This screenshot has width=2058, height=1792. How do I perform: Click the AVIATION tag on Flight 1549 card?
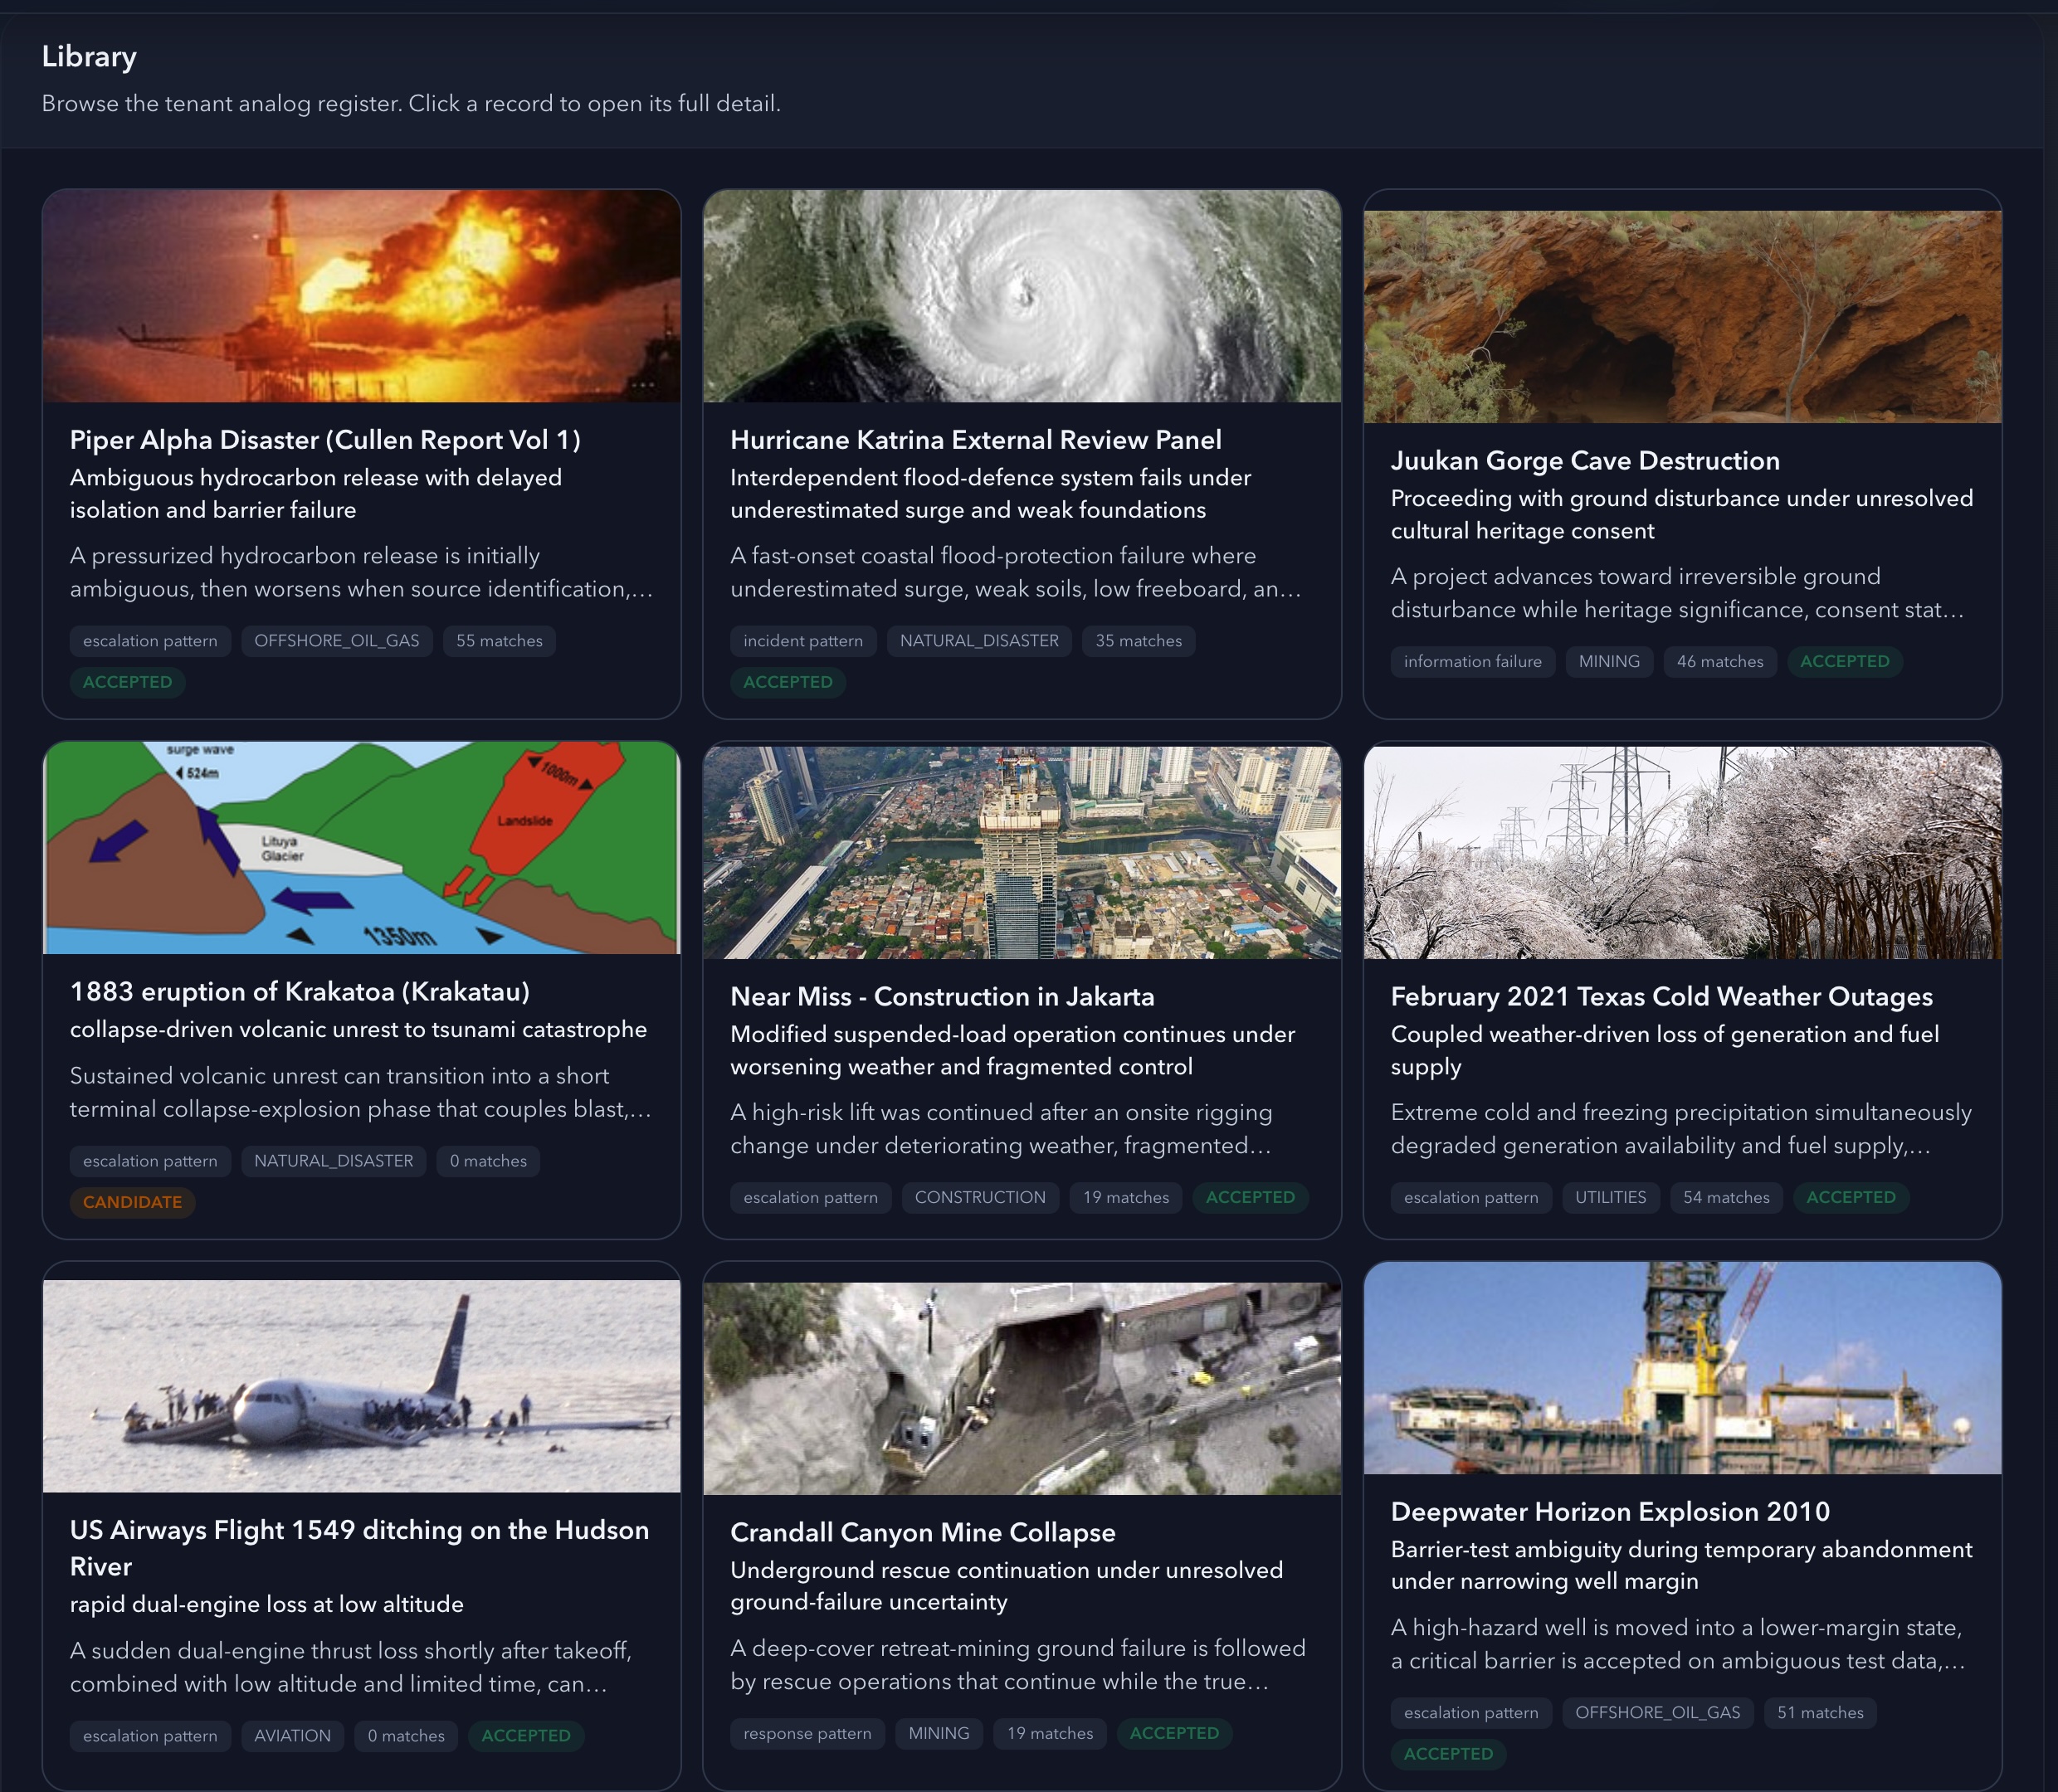tap(292, 1737)
